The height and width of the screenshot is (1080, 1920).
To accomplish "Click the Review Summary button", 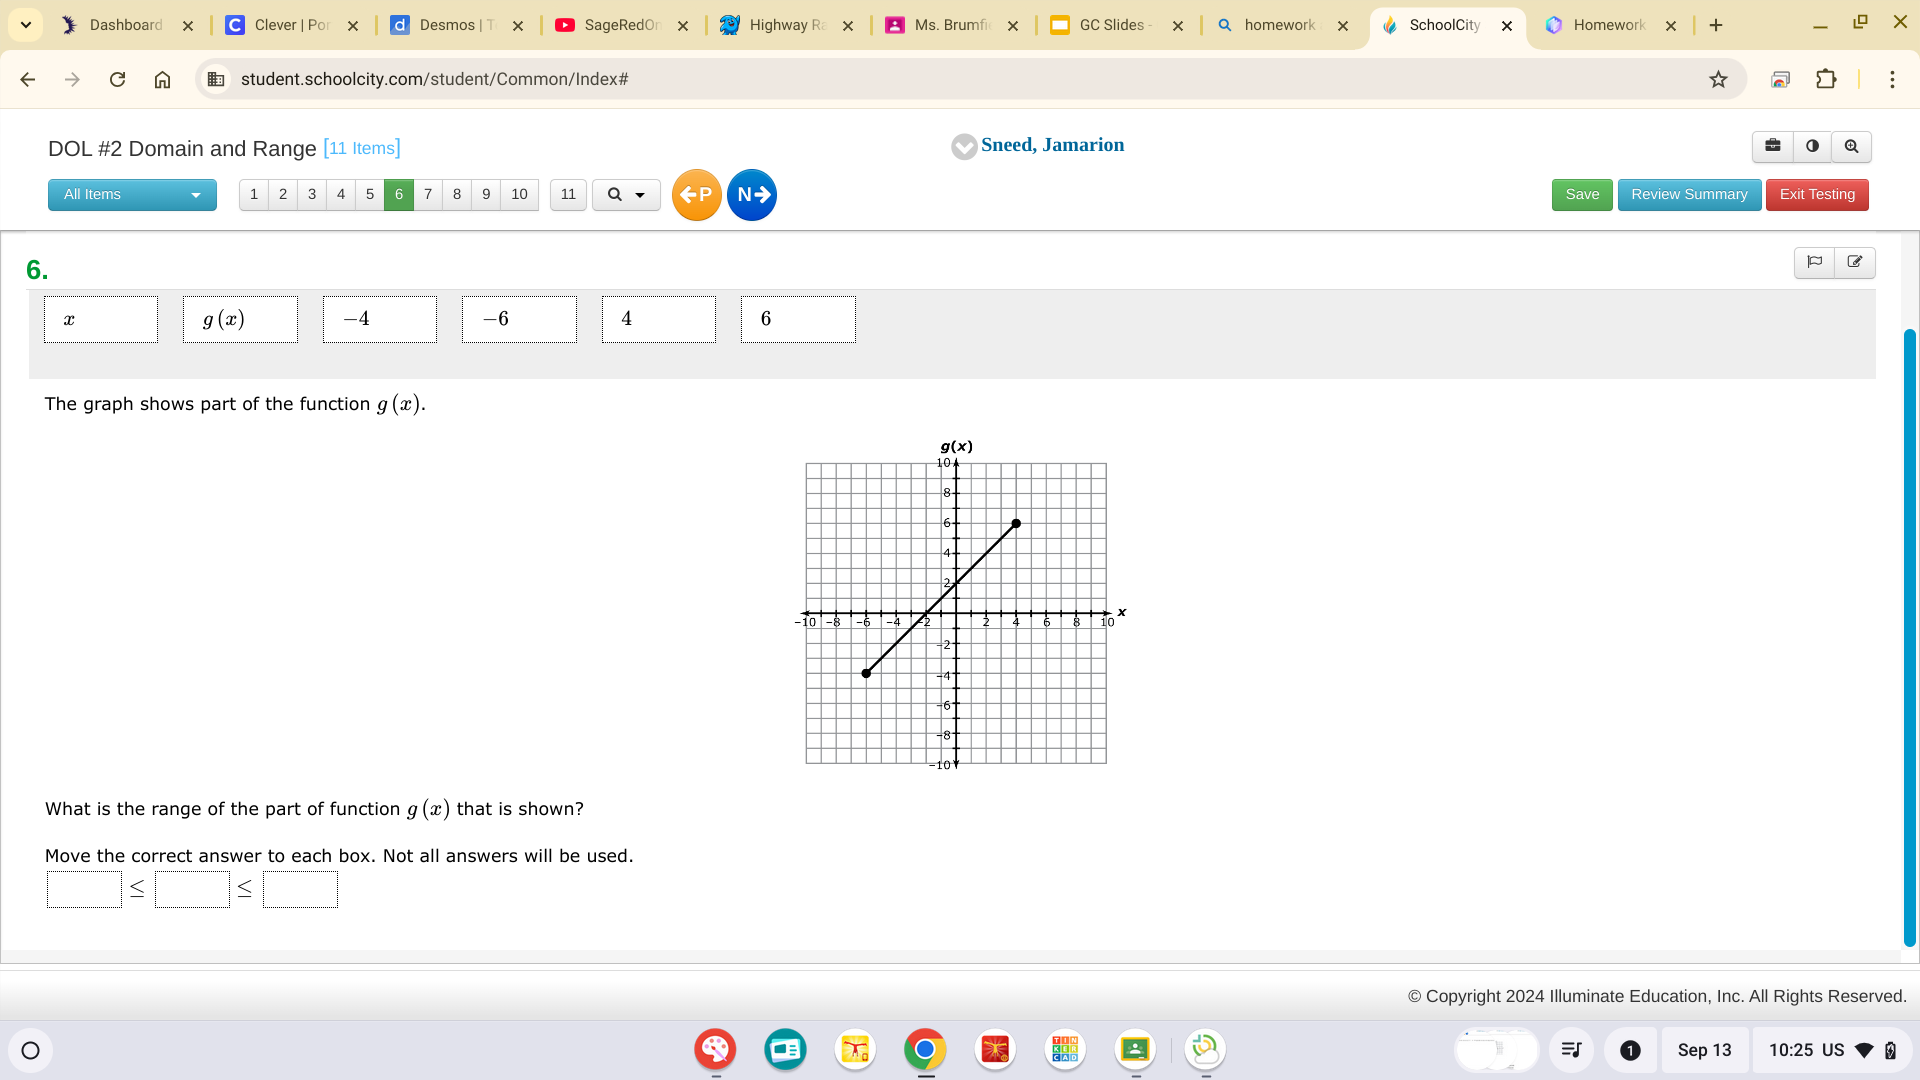I will pos(1688,194).
